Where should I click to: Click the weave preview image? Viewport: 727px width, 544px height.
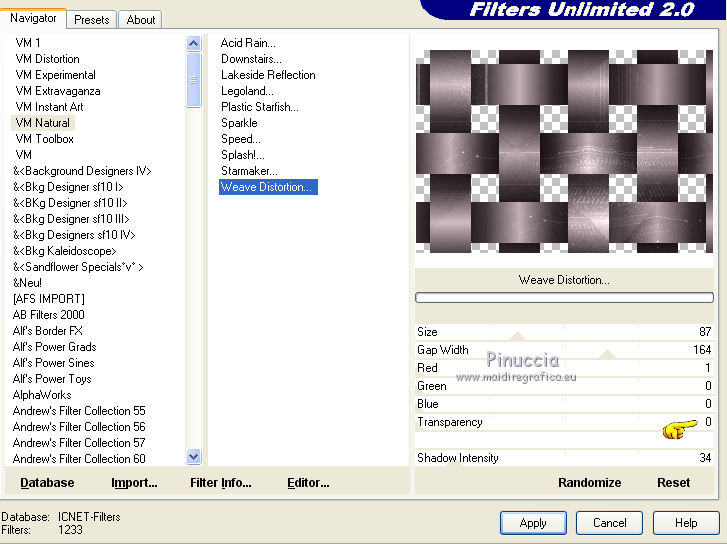[564, 151]
